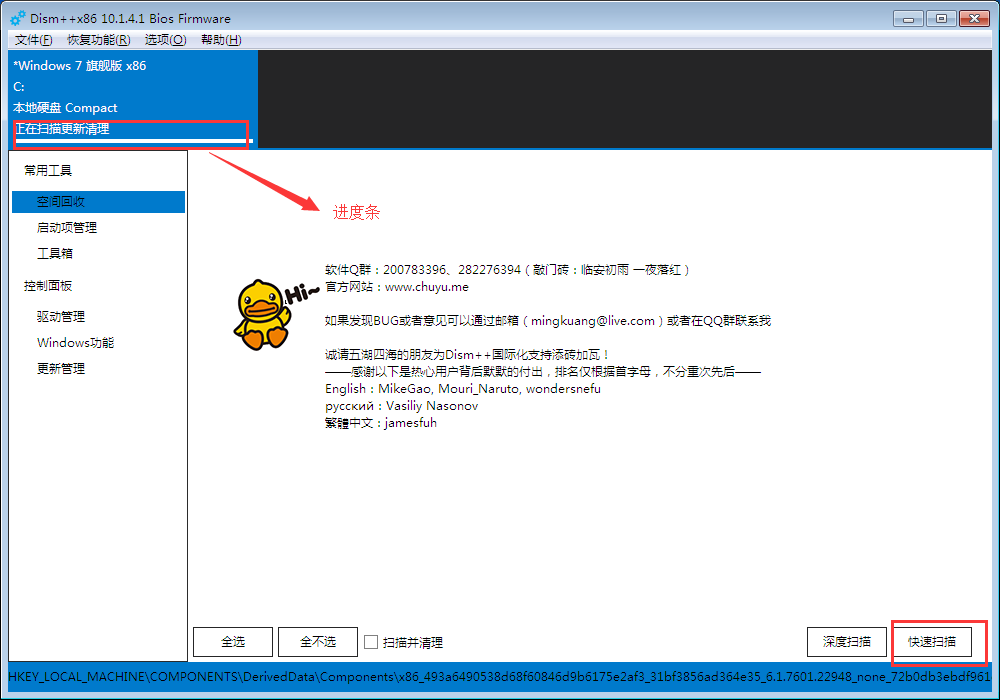Maximize the Dism++ window
The width and height of the screenshot is (1000, 700).
(941, 18)
